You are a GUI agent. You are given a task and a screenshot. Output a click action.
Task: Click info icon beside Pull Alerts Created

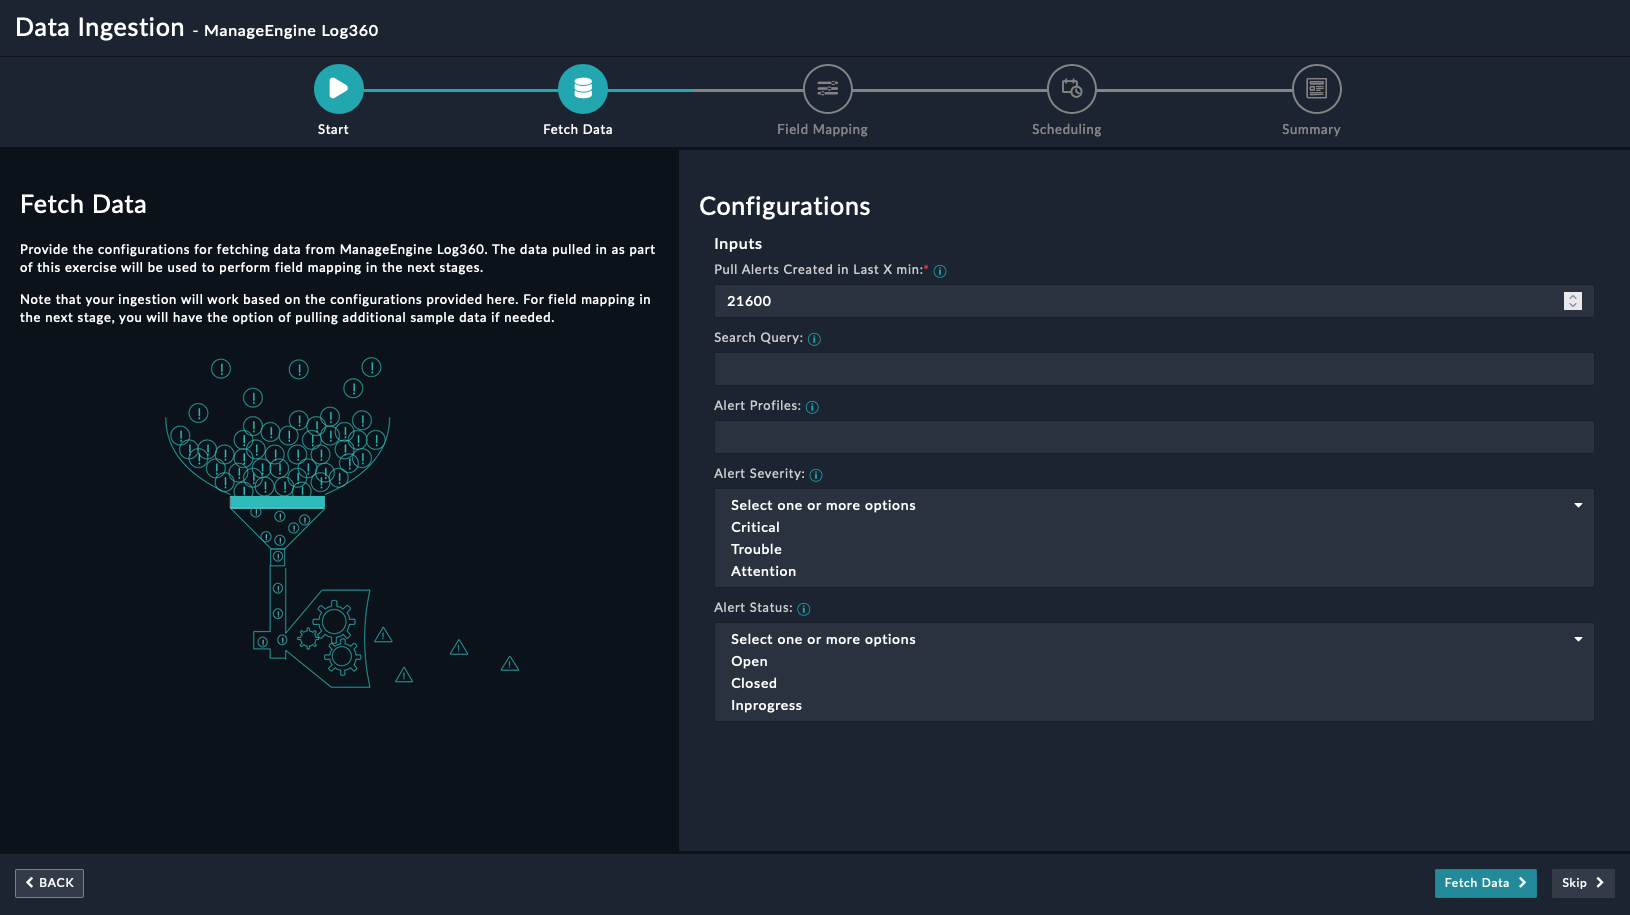[x=940, y=271]
